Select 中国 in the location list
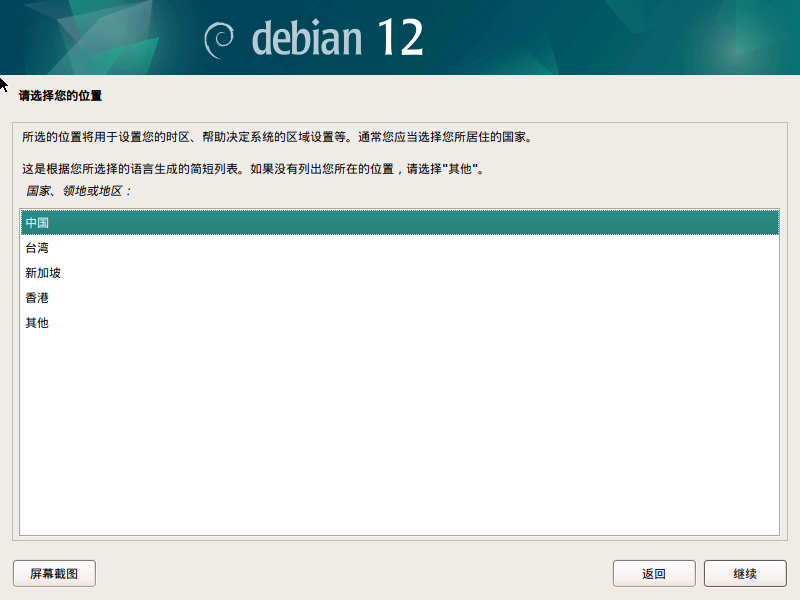Image resolution: width=800 pixels, height=600 pixels. [x=399, y=222]
